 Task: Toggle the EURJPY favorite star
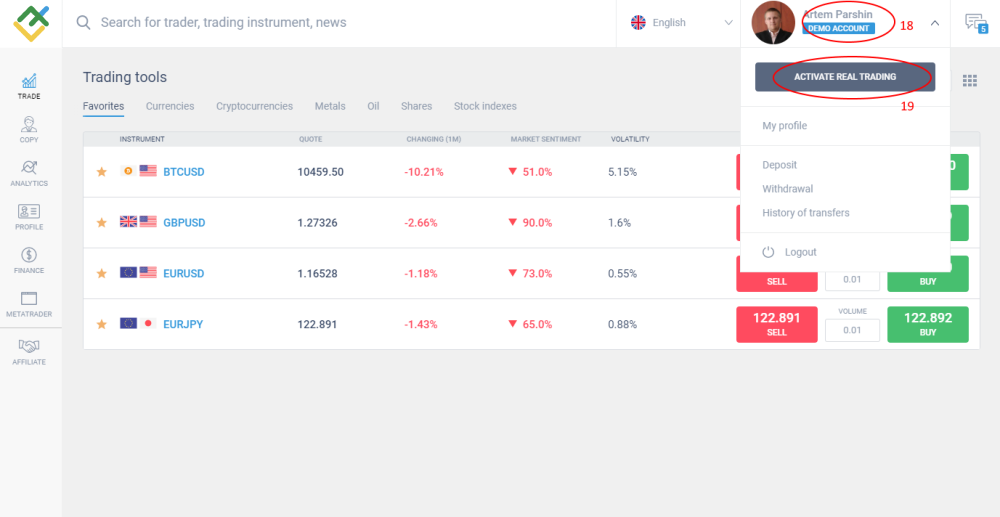(101, 324)
